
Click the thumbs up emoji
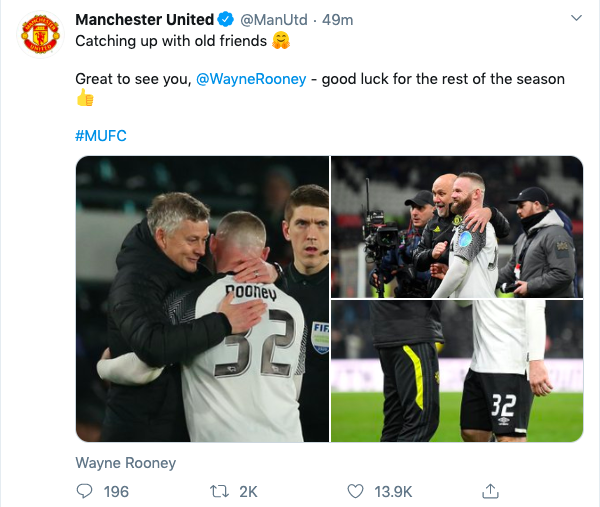pos(85,99)
